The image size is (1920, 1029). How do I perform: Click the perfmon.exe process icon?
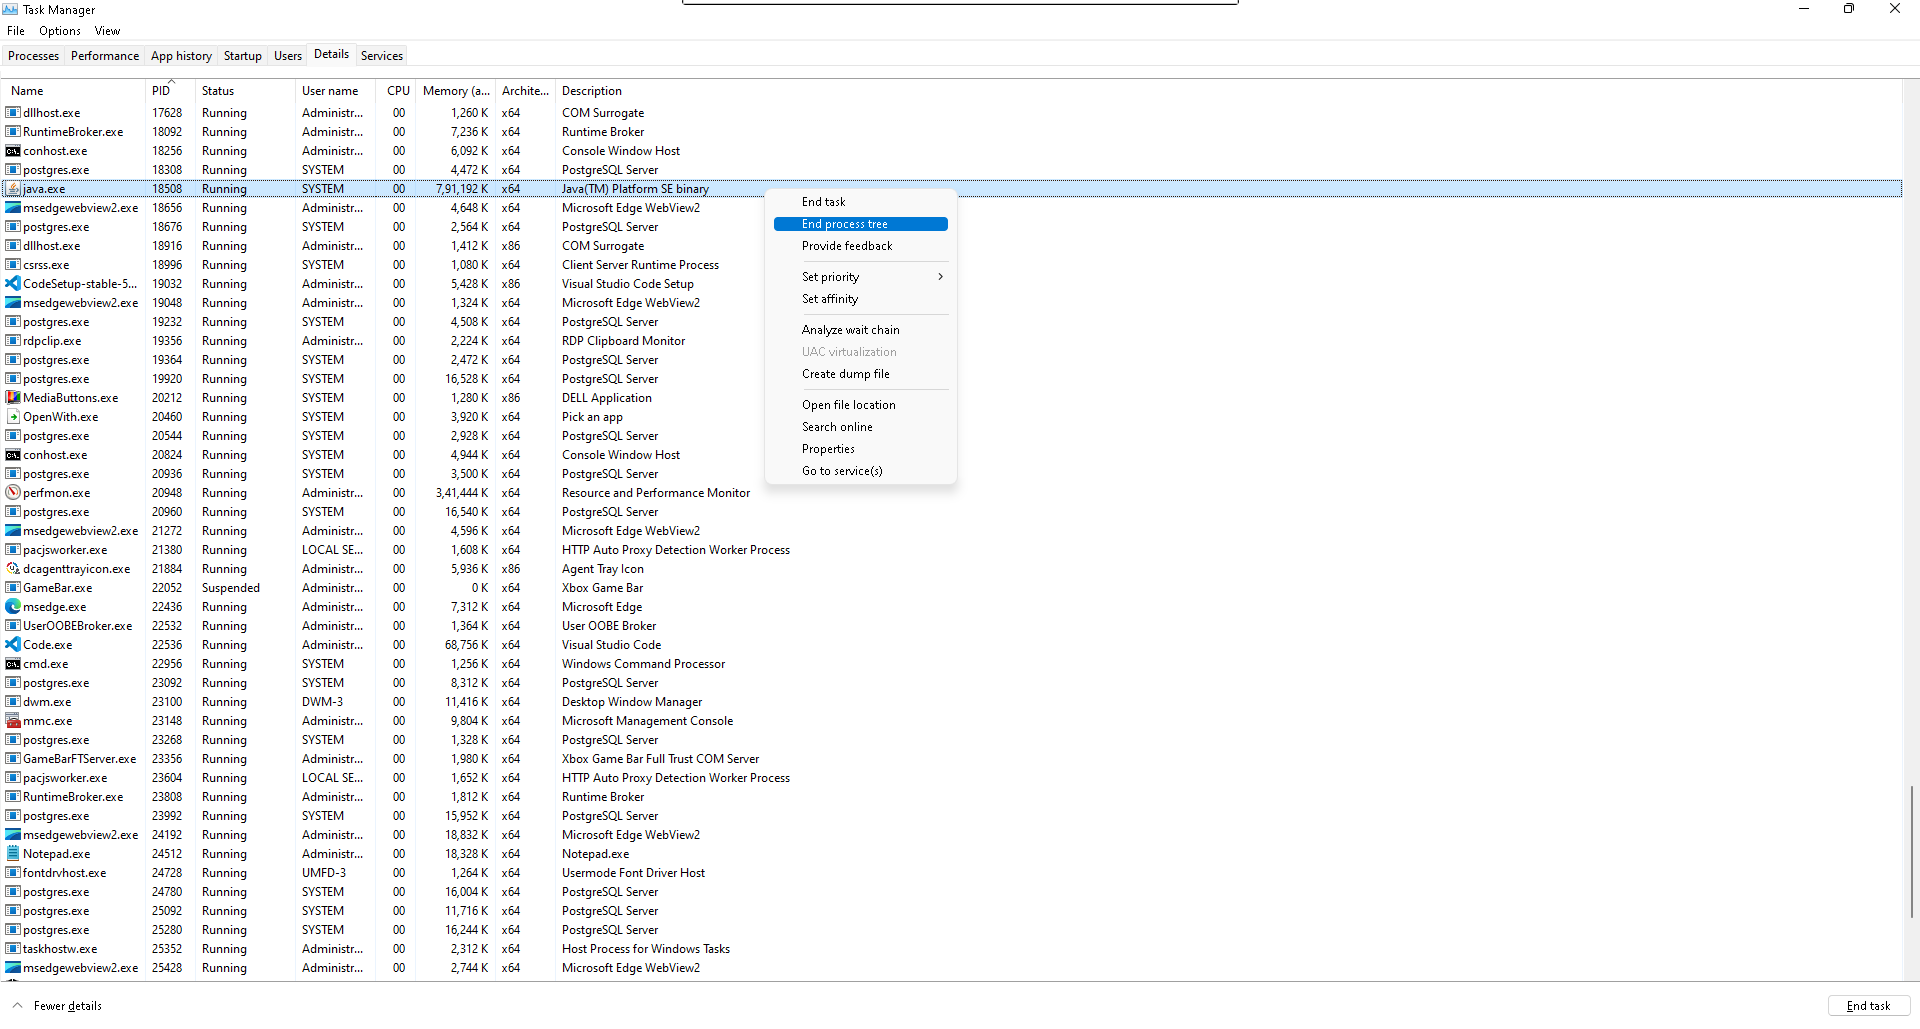pyautogui.click(x=13, y=493)
